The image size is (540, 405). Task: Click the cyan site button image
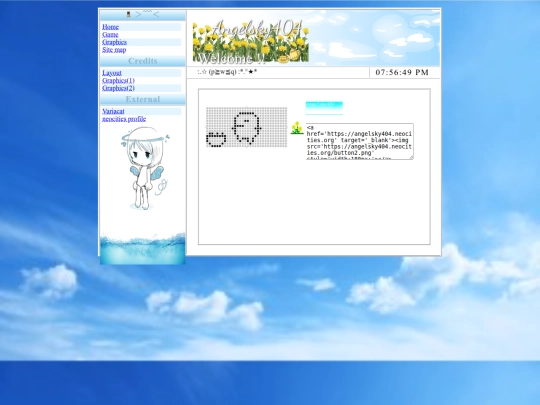[324, 108]
